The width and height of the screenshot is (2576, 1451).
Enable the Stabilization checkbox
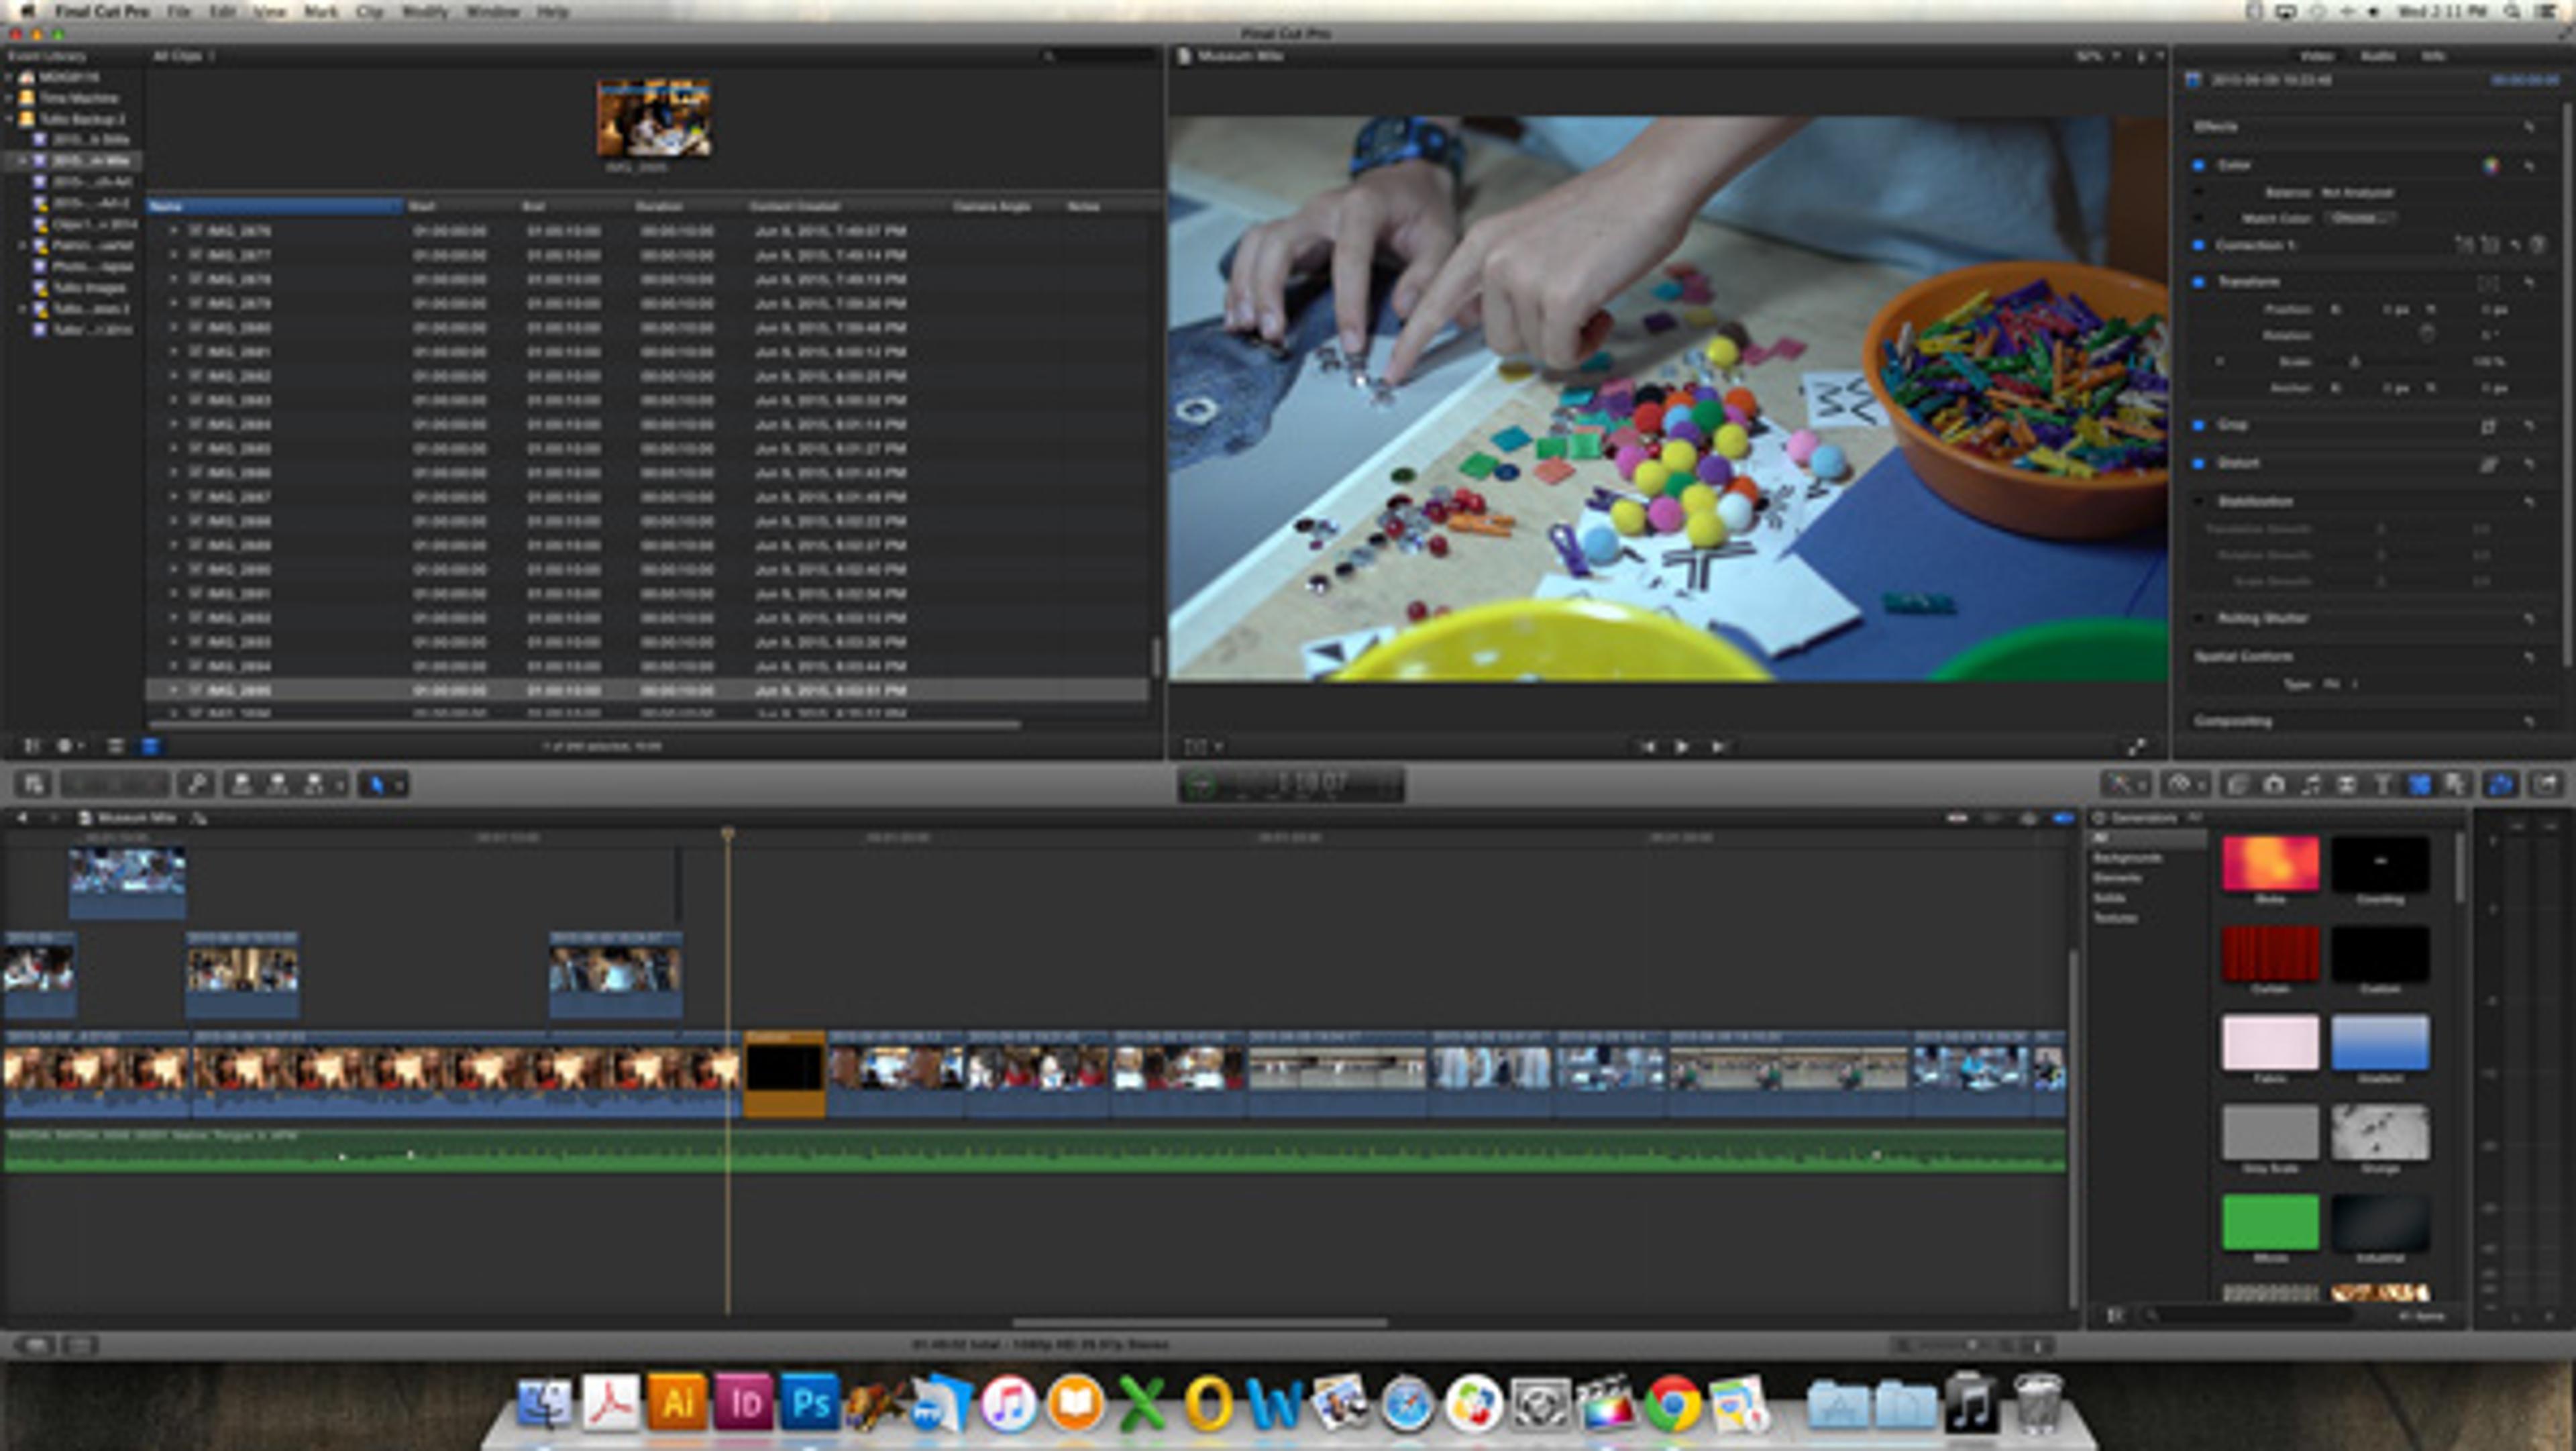pyautogui.click(x=2198, y=501)
